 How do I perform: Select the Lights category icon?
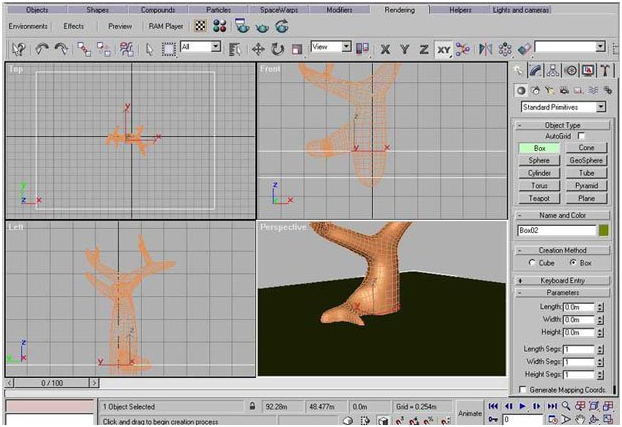pyautogui.click(x=549, y=90)
